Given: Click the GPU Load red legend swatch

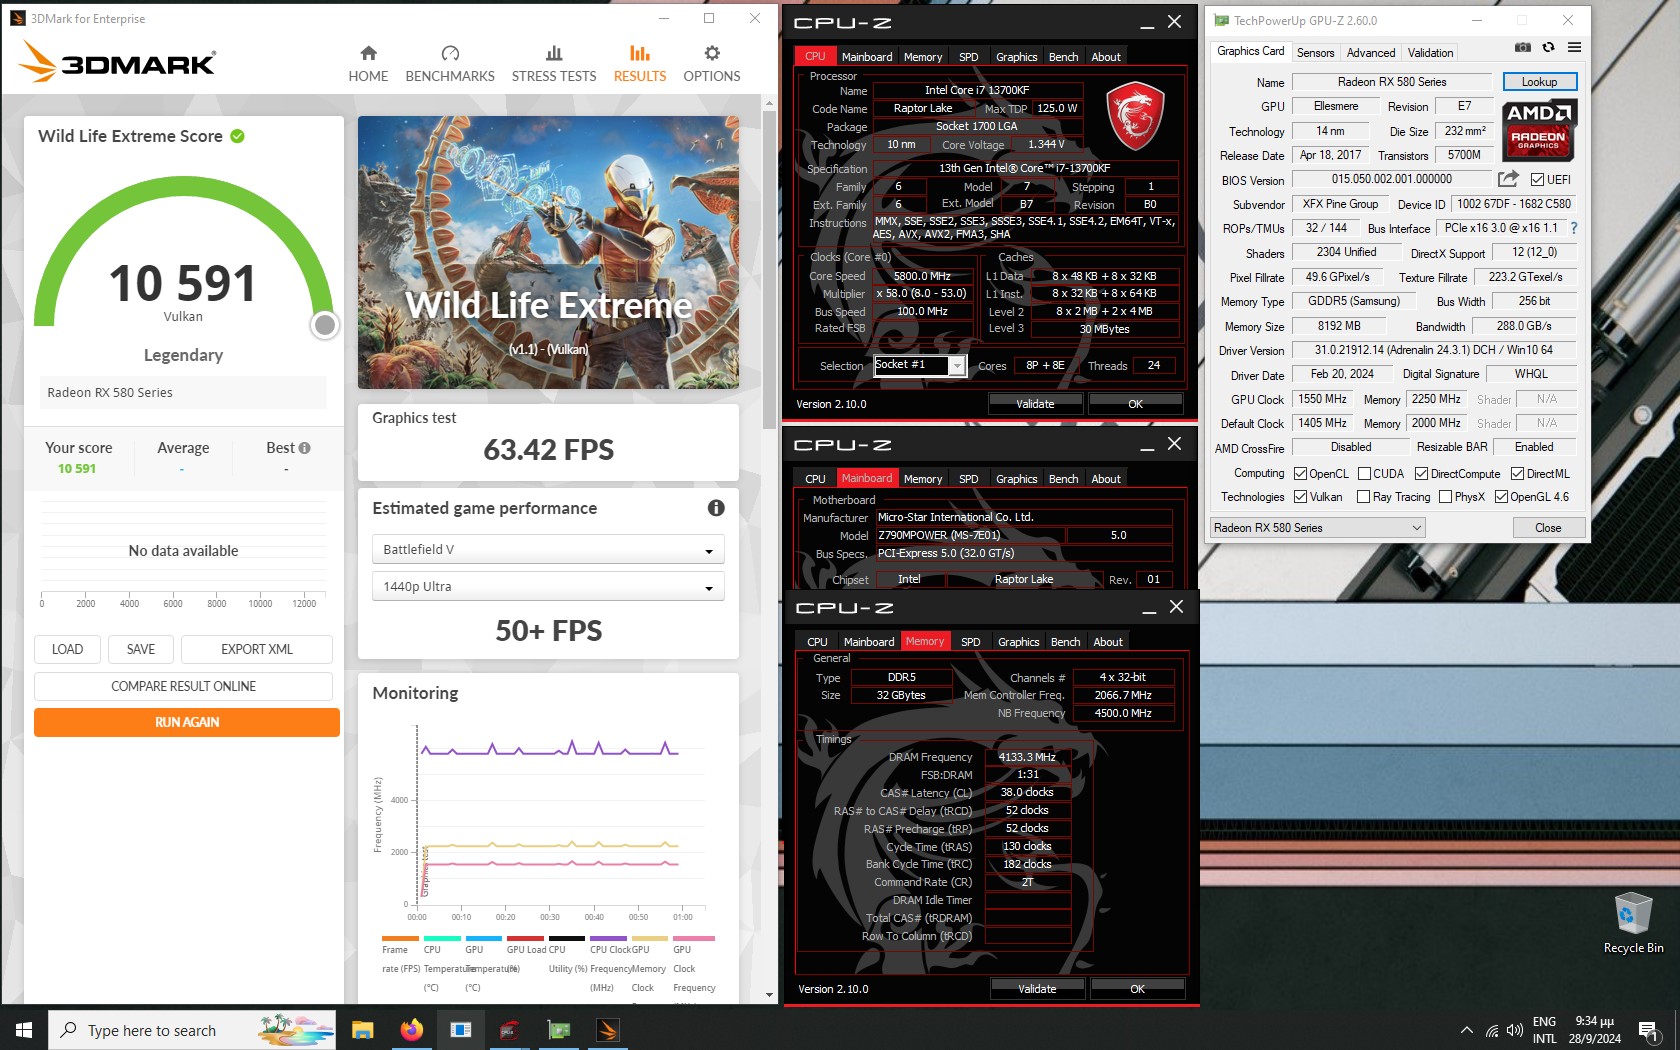Looking at the screenshot, I should click(x=525, y=938).
